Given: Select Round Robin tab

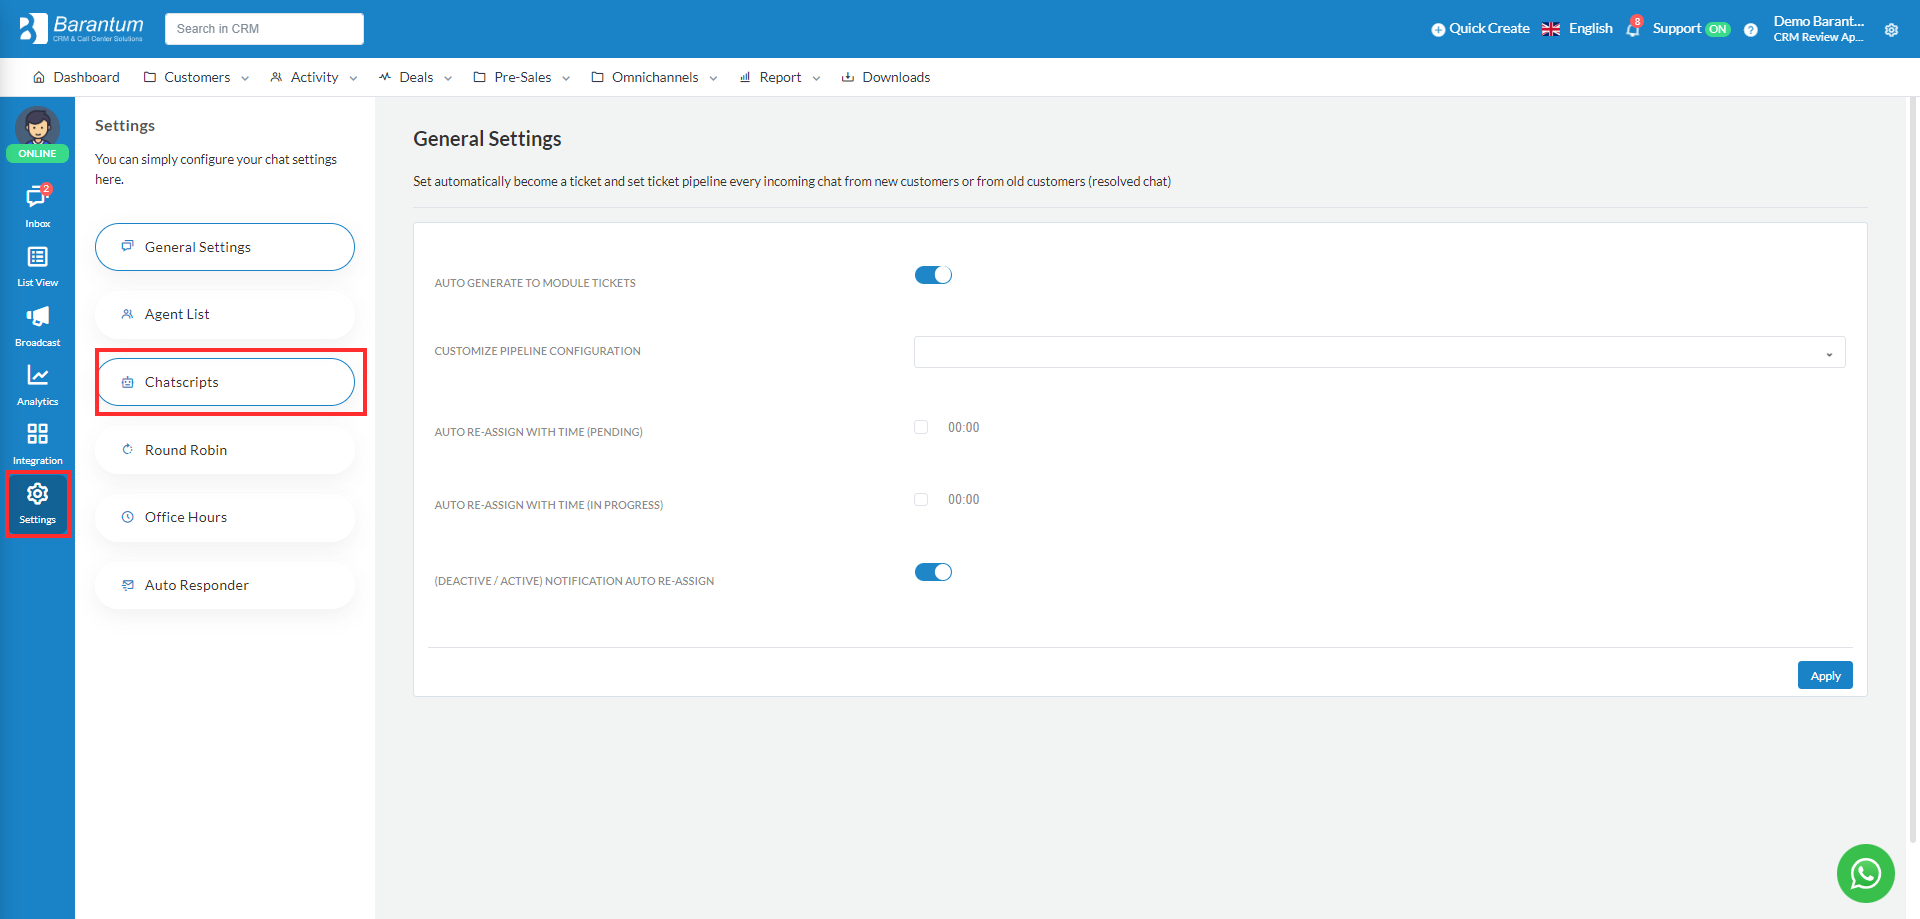Looking at the screenshot, I should tap(225, 450).
